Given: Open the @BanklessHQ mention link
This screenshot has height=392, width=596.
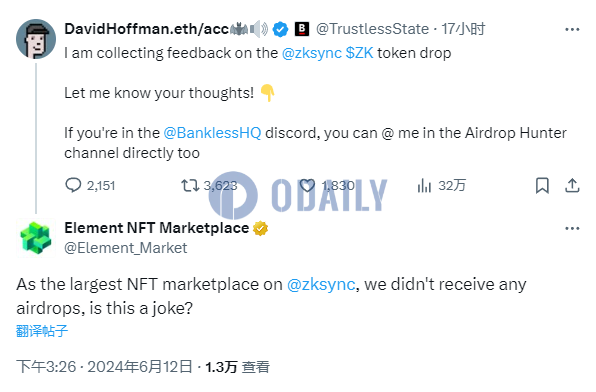Looking at the screenshot, I should coord(212,133).
